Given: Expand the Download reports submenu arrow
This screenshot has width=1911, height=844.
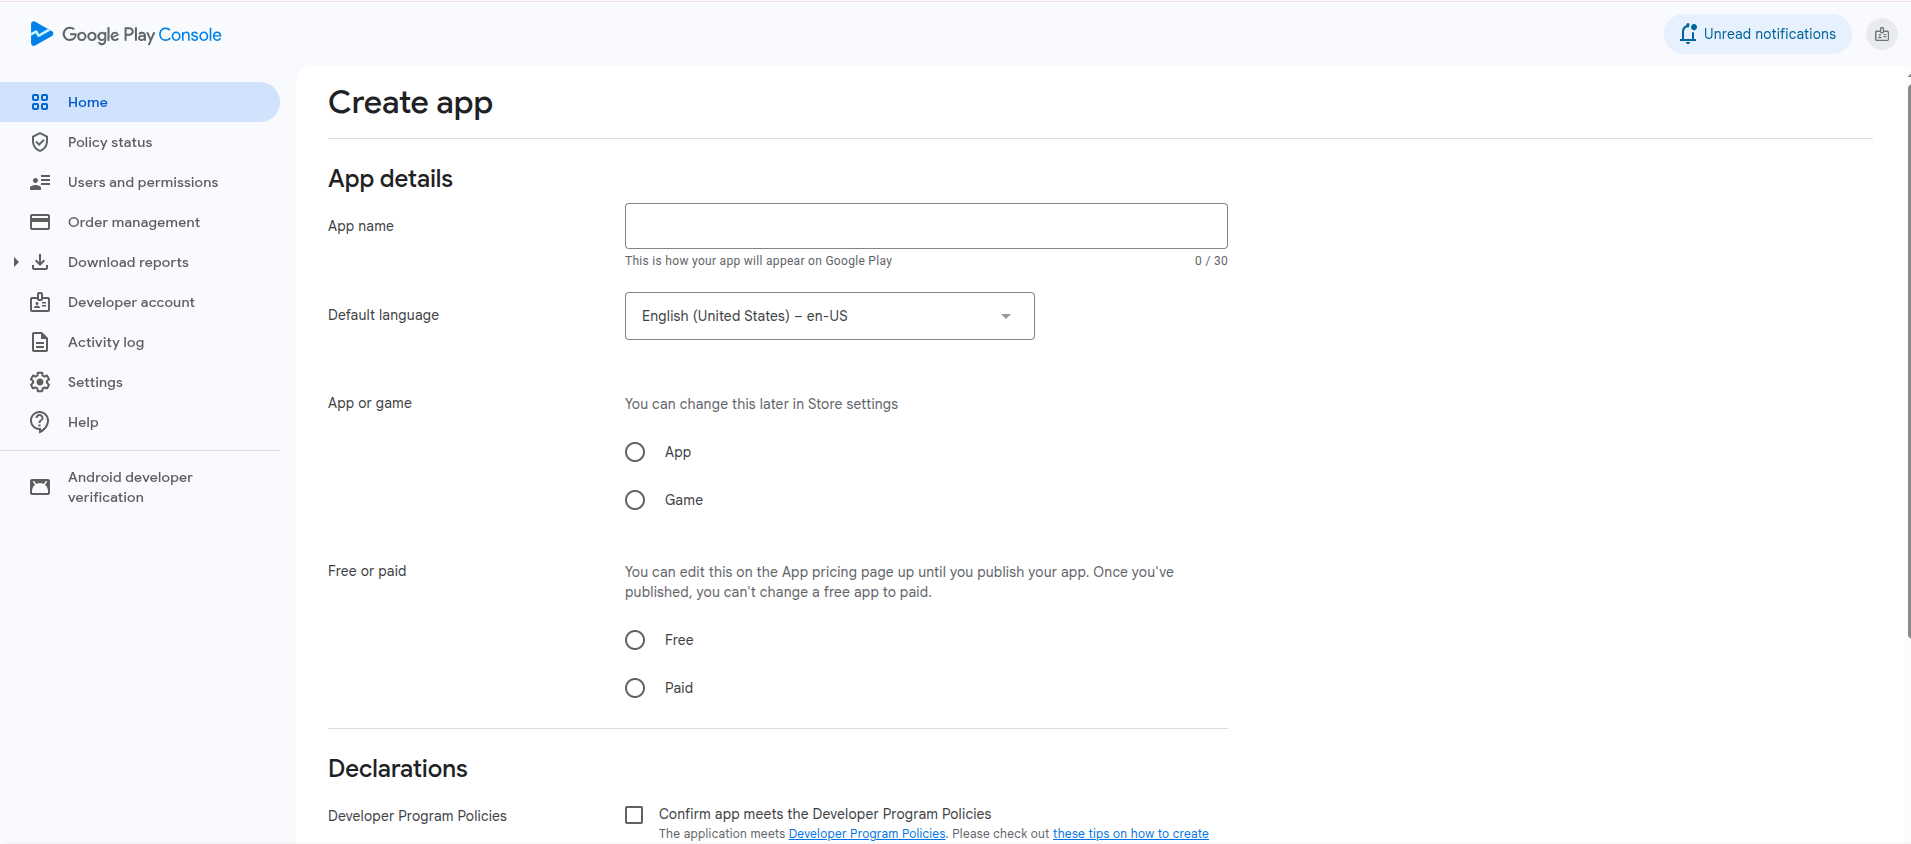Looking at the screenshot, I should point(16,262).
